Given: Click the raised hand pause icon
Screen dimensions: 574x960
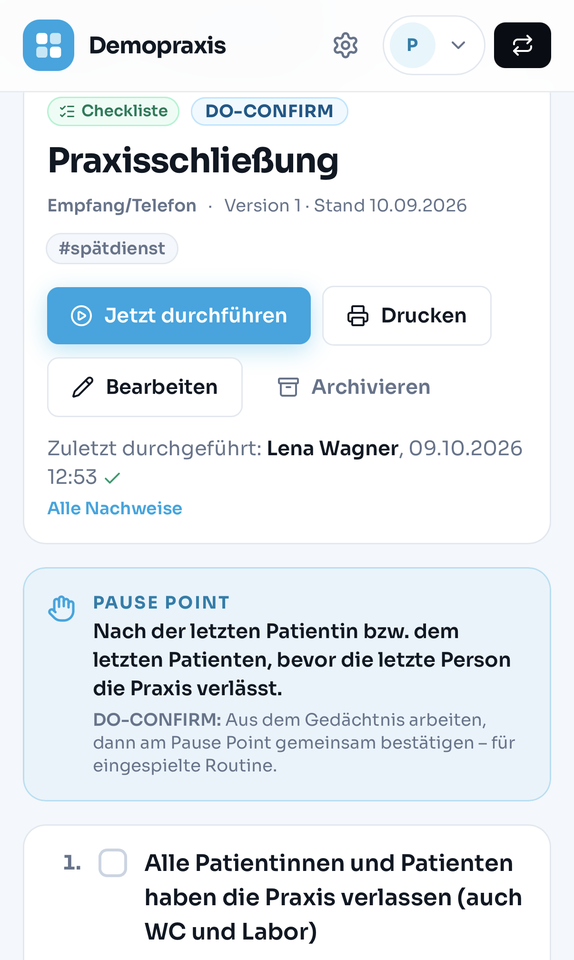Looking at the screenshot, I should point(61,609).
